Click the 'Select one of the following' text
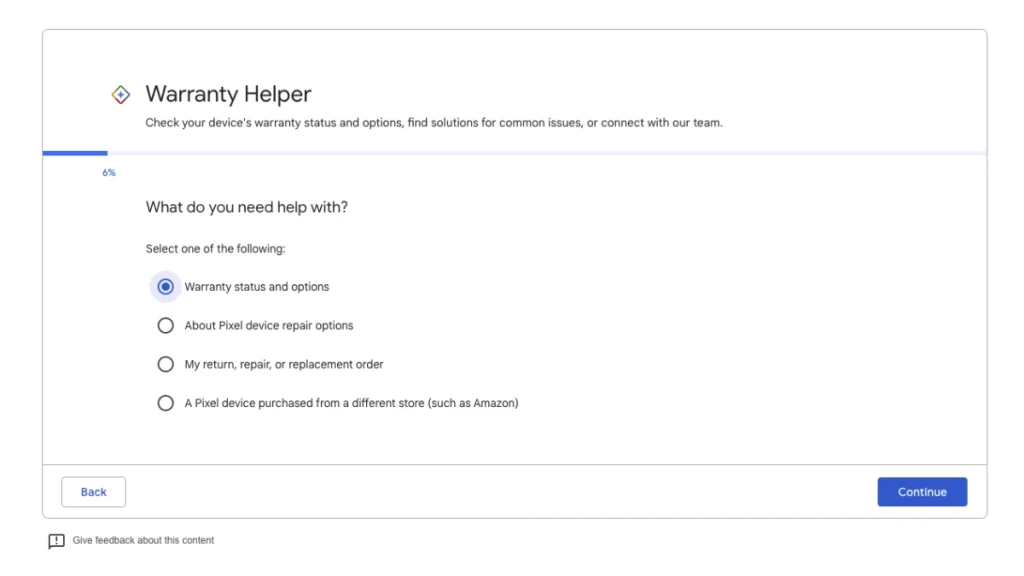The image size is (1024, 576). click(216, 249)
